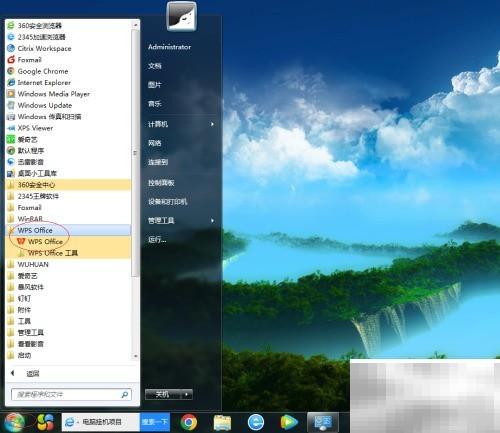500x433 pixels.
Task: Expand the Foxmail folder
Action: [68, 207]
